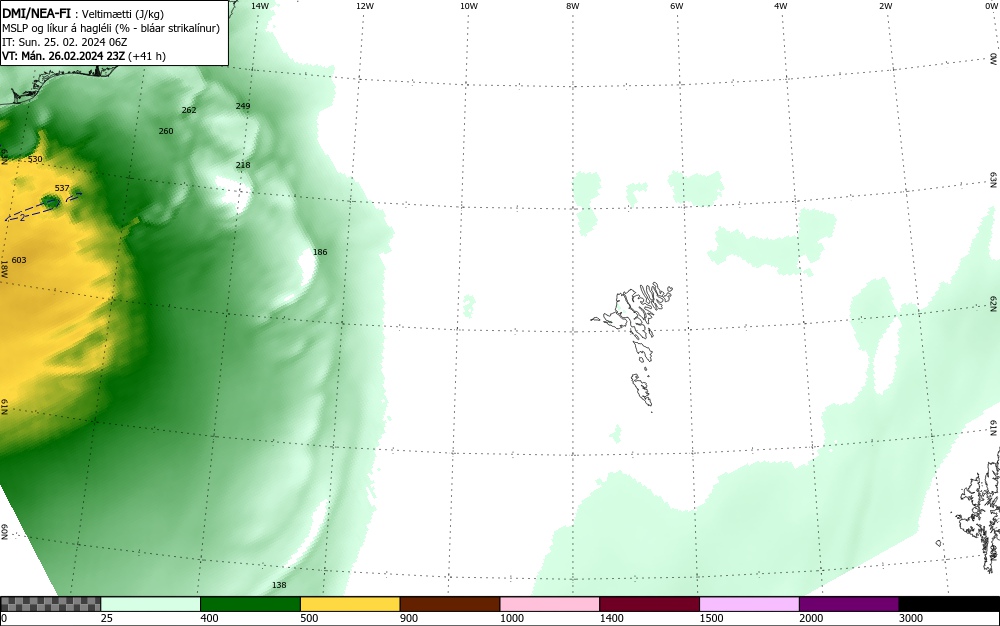This screenshot has width=1000, height=626.
Task: Click the 4W longitude label
Action: (x=781, y=6)
